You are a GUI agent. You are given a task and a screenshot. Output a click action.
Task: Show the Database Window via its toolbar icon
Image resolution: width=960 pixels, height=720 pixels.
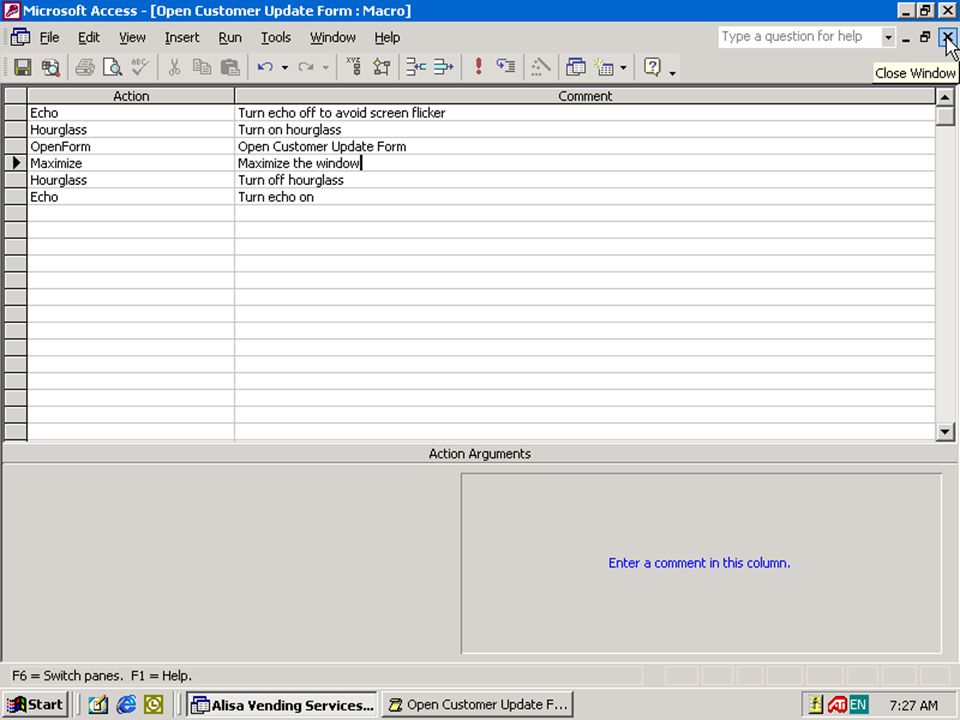pyautogui.click(x=576, y=67)
